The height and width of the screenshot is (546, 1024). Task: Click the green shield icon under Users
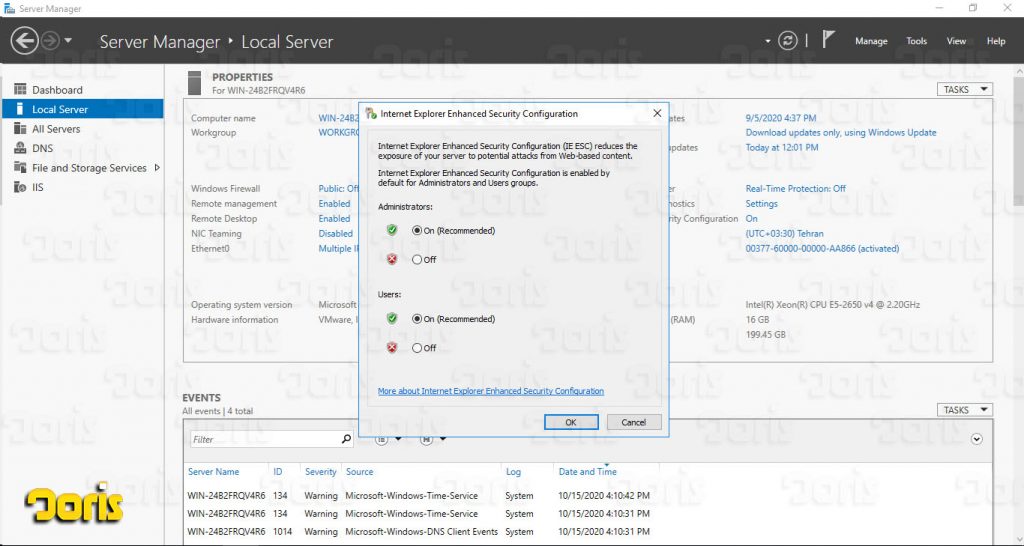(x=392, y=318)
